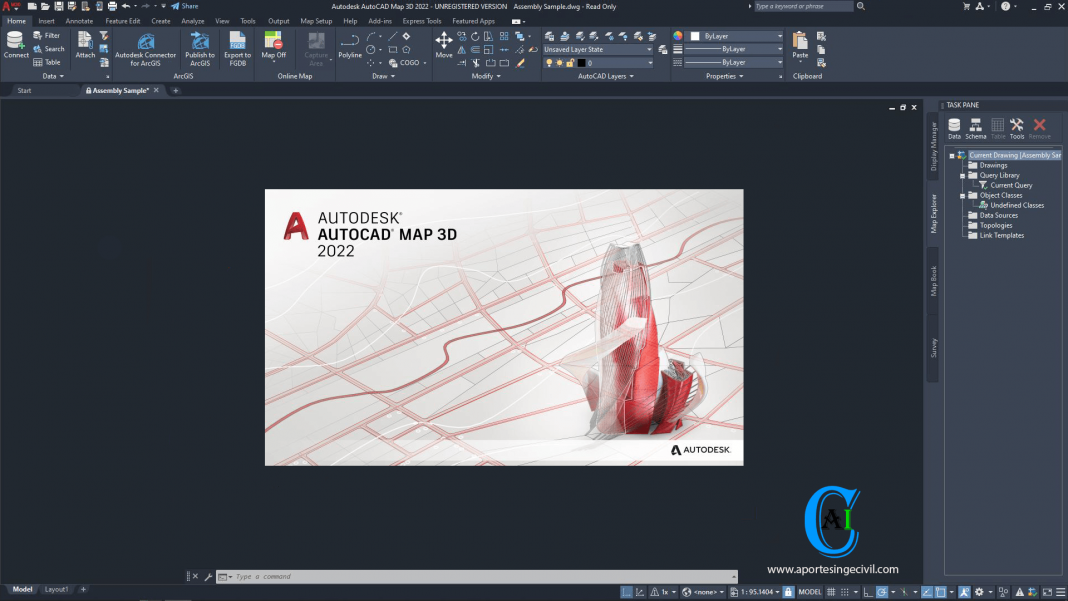Switch to the Annotate ribbon tab

click(x=79, y=20)
